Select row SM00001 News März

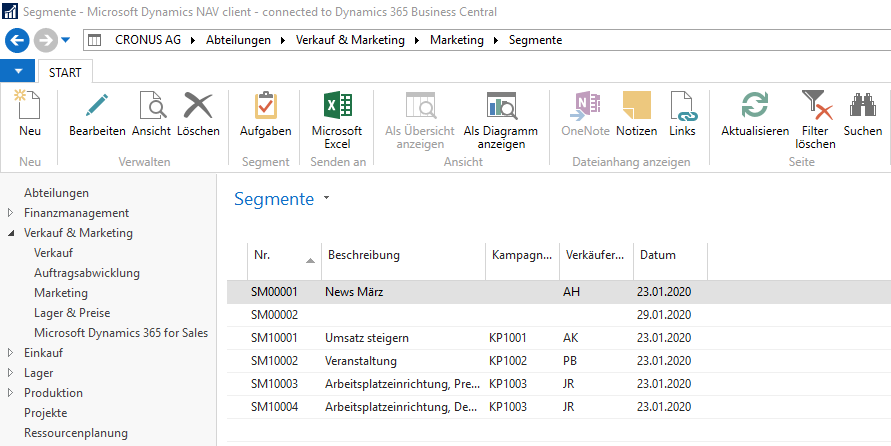[x=559, y=292]
